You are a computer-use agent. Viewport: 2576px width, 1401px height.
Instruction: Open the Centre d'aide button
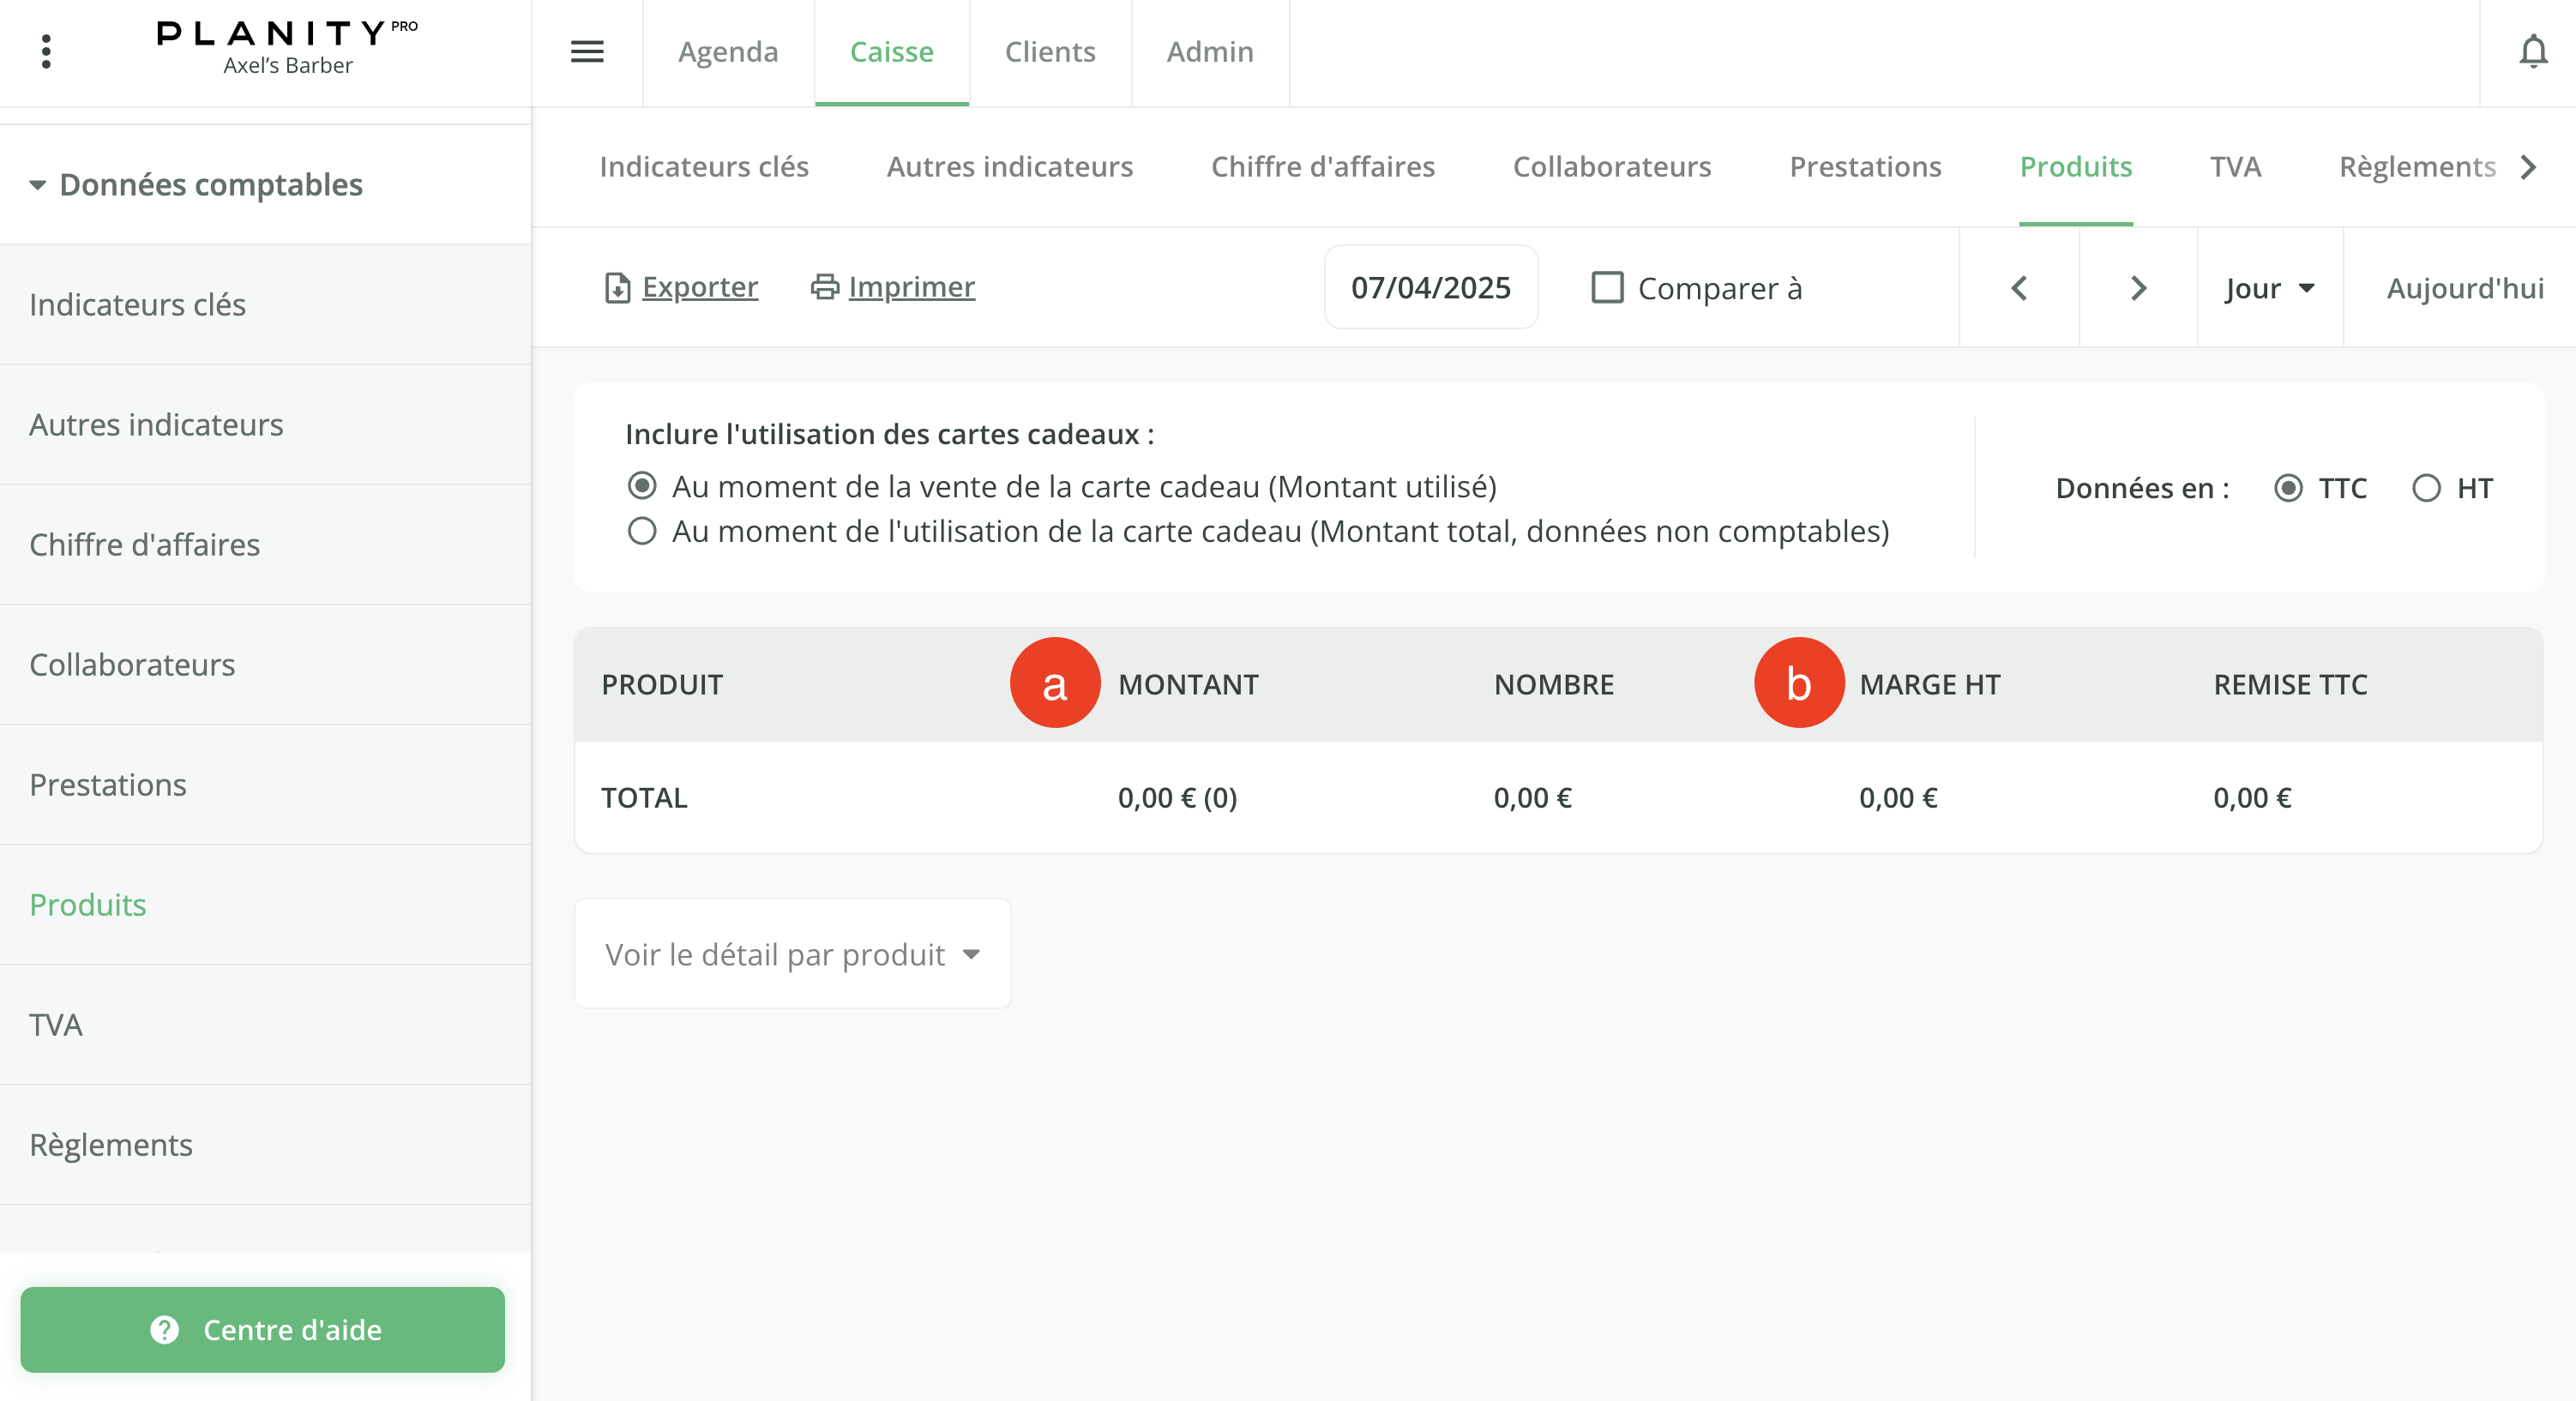(263, 1329)
